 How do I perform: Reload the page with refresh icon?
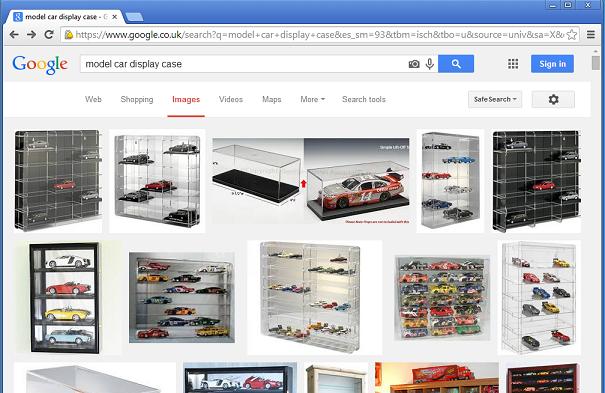click(49, 35)
